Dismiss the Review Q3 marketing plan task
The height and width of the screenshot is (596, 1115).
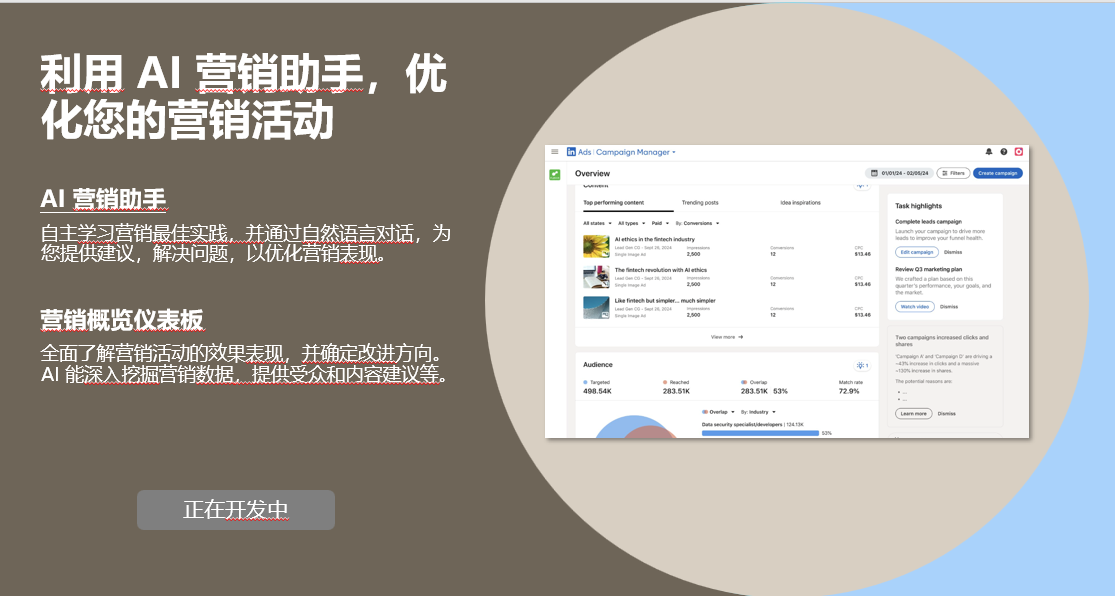tap(949, 307)
